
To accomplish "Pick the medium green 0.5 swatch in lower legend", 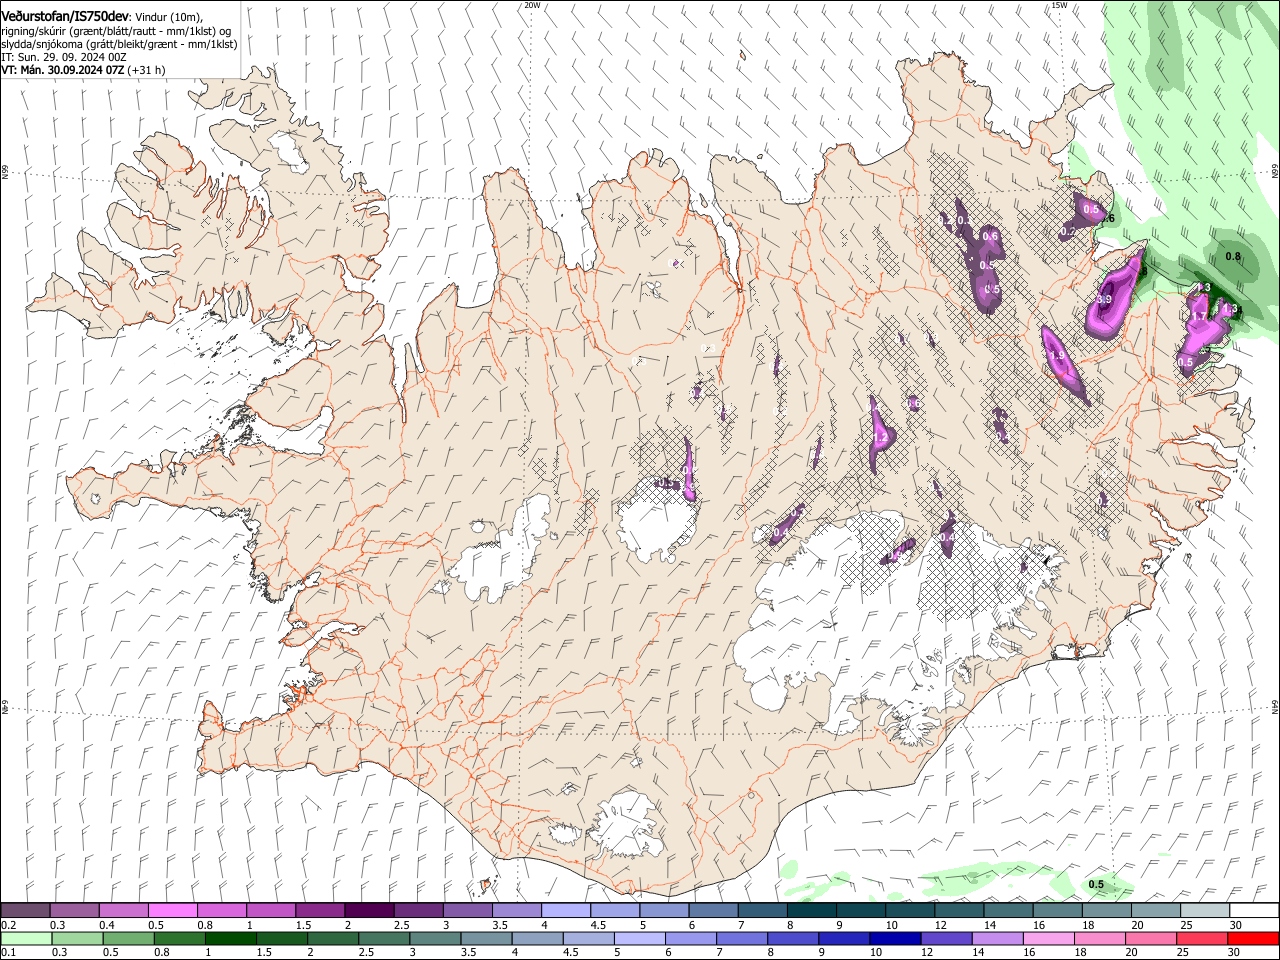I will pyautogui.click(x=128, y=938).
